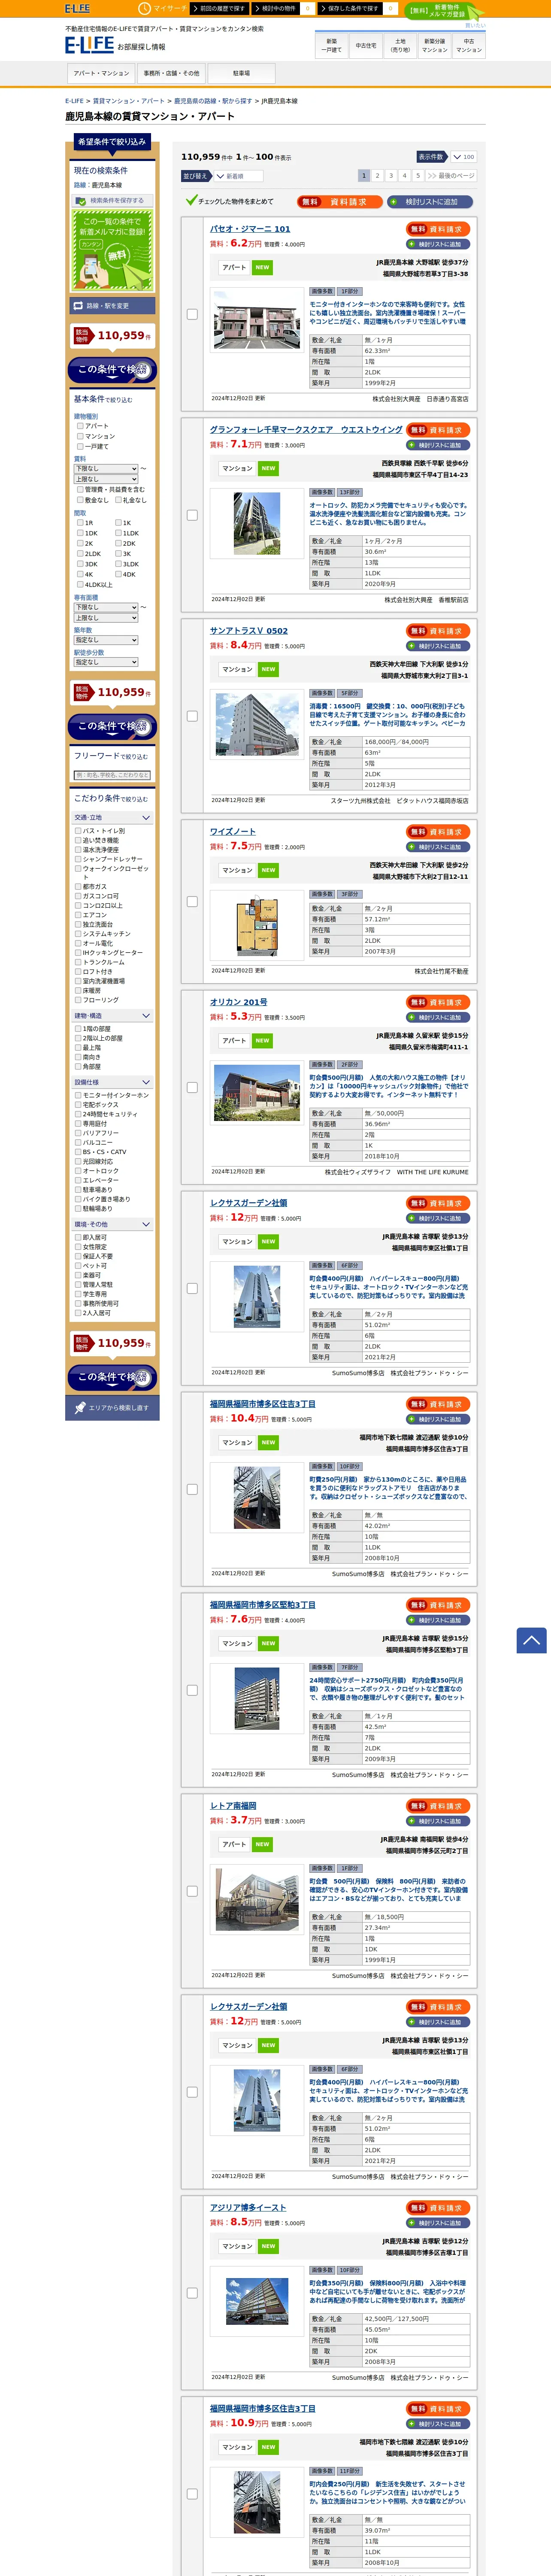The image size is (551, 2576).
Task: Click 資料請求 button for パセオ・ジマーニ 101
Action: pos(438,229)
